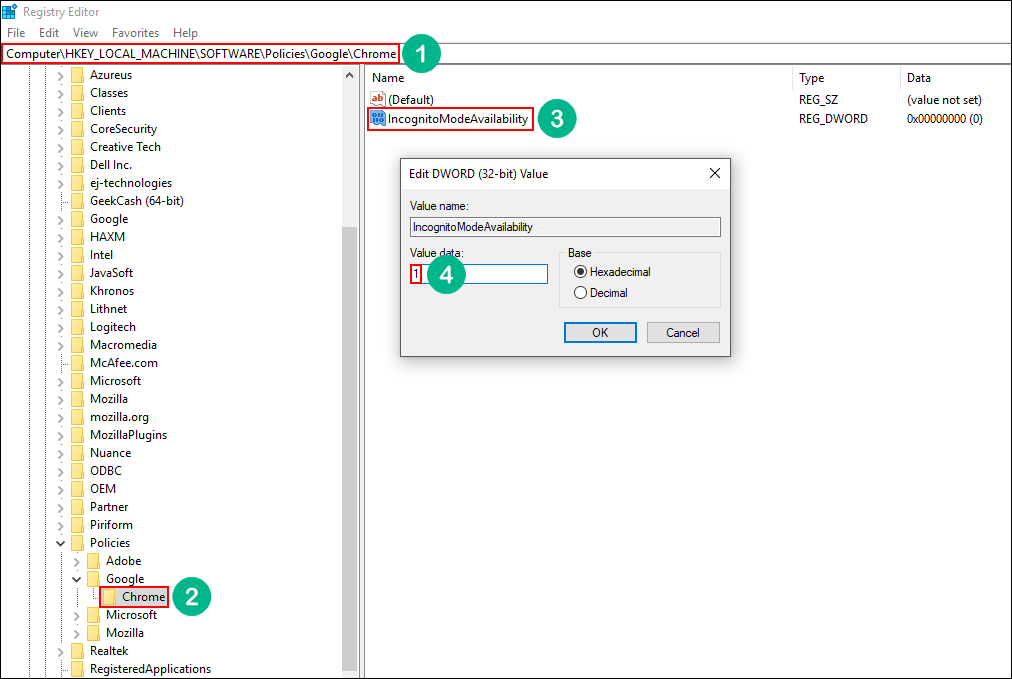This screenshot has height=679, width=1012.
Task: Select the top-level Microsoft registry key
Action: pos(116,381)
